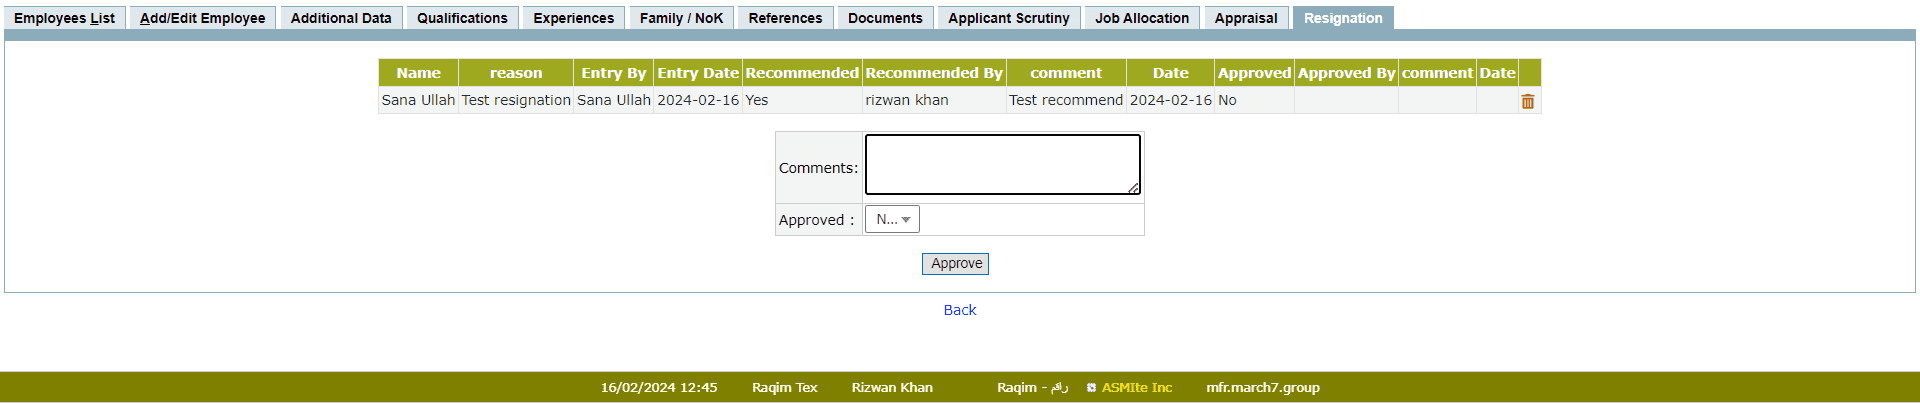Switch to the Employees List tab
Screen dimensions: 1920x403
pyautogui.click(x=64, y=18)
